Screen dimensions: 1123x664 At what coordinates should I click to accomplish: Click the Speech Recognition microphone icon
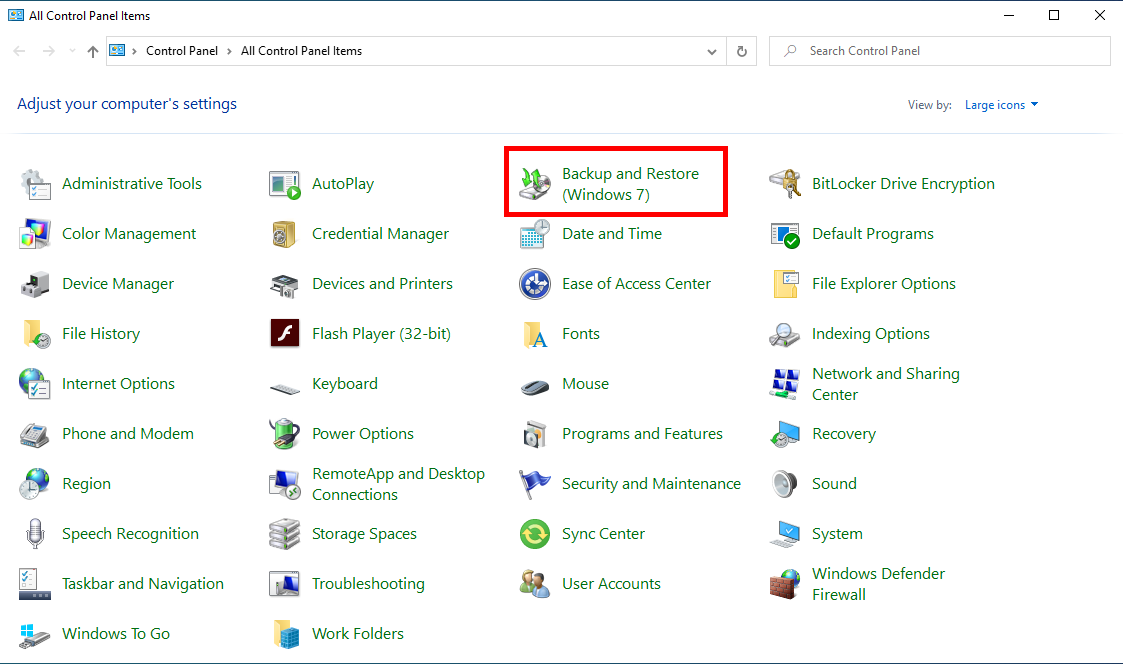point(35,534)
